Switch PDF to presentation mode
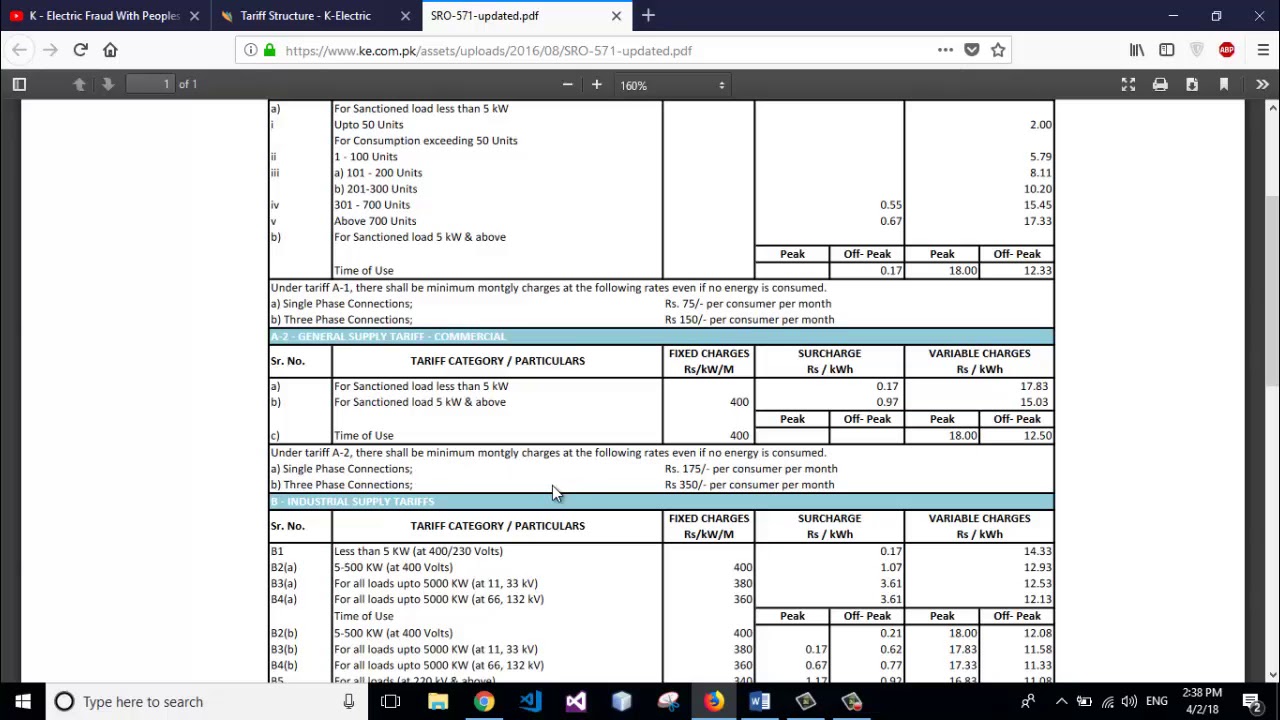The image size is (1280, 720). tap(1128, 85)
